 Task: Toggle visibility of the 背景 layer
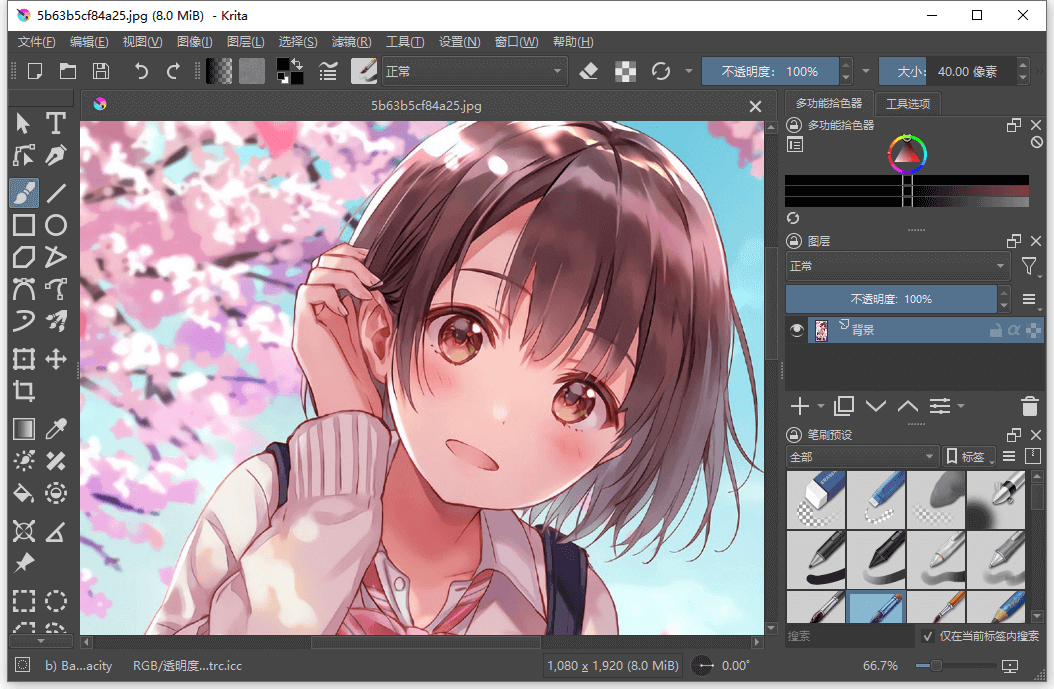point(797,330)
